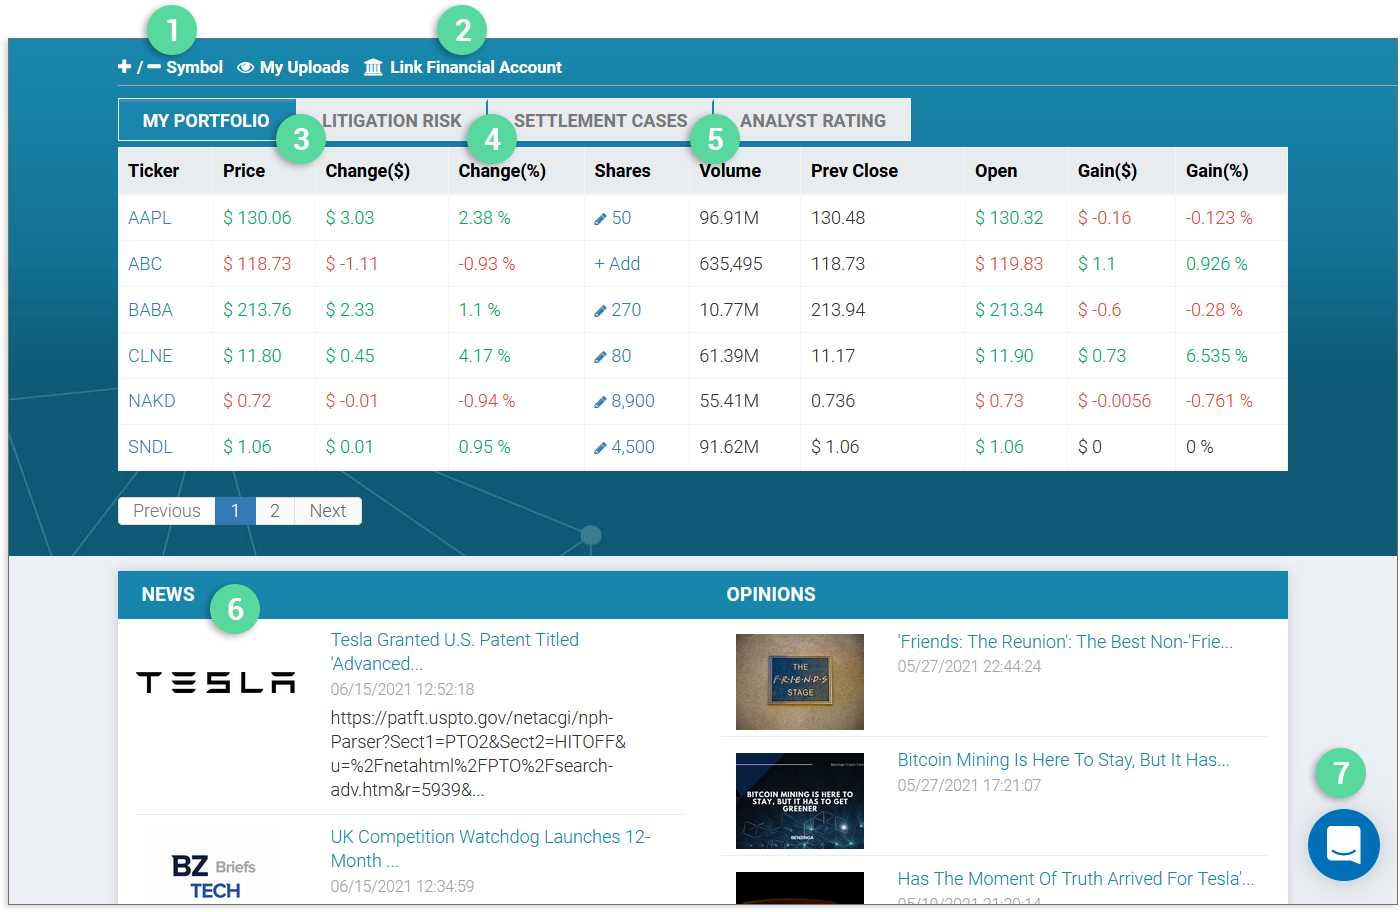The height and width of the screenshot is (912, 1400).
Task: Click the Friends Reunion stage thumbnail
Action: pos(799,681)
